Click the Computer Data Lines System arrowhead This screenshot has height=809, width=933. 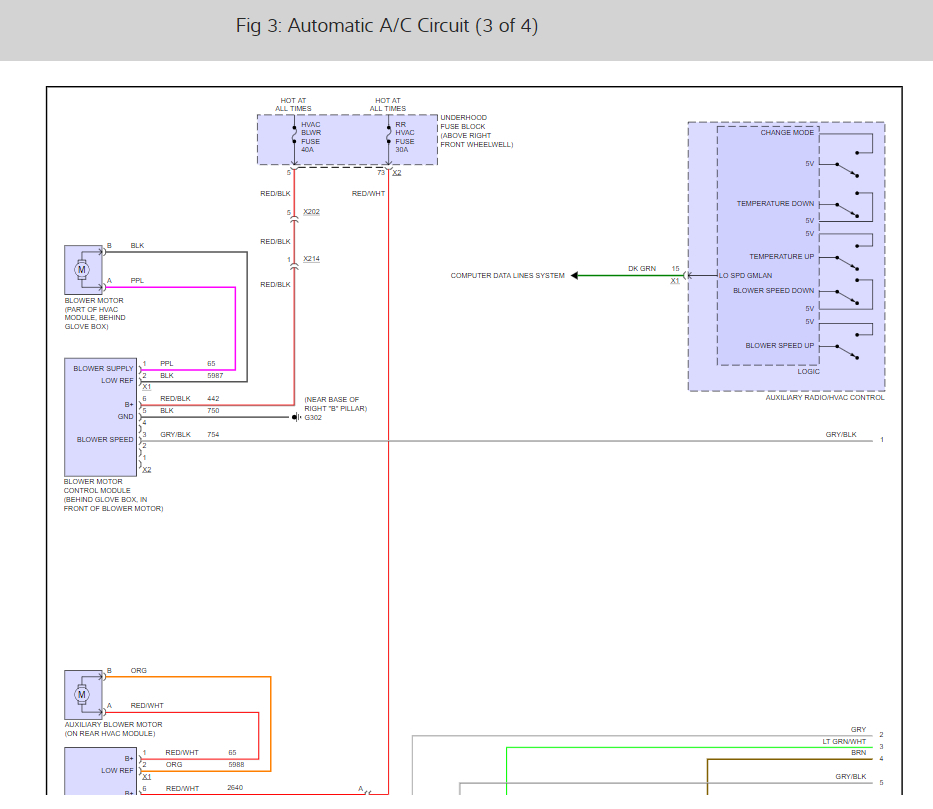click(575, 275)
